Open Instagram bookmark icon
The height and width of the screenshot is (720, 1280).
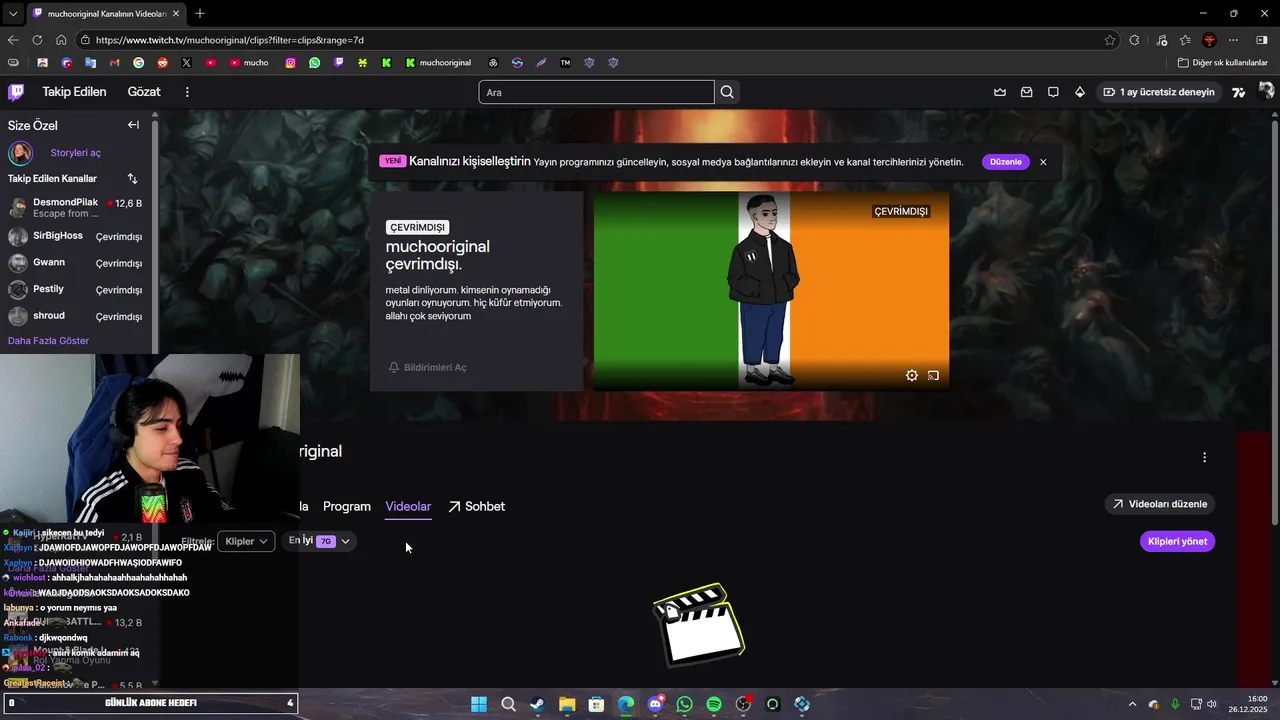(291, 62)
